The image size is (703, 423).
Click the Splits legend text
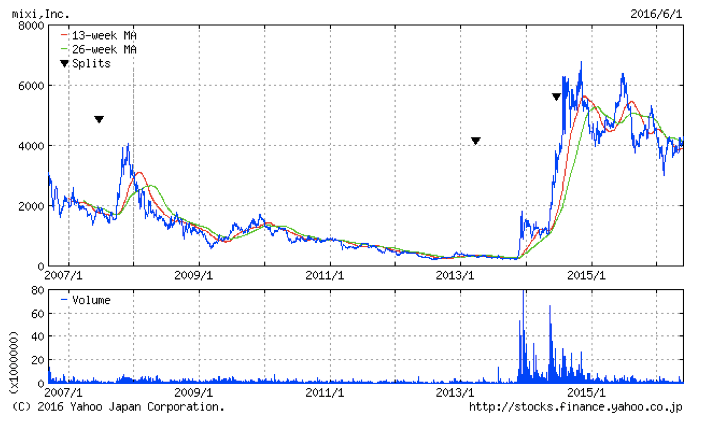pos(92,63)
